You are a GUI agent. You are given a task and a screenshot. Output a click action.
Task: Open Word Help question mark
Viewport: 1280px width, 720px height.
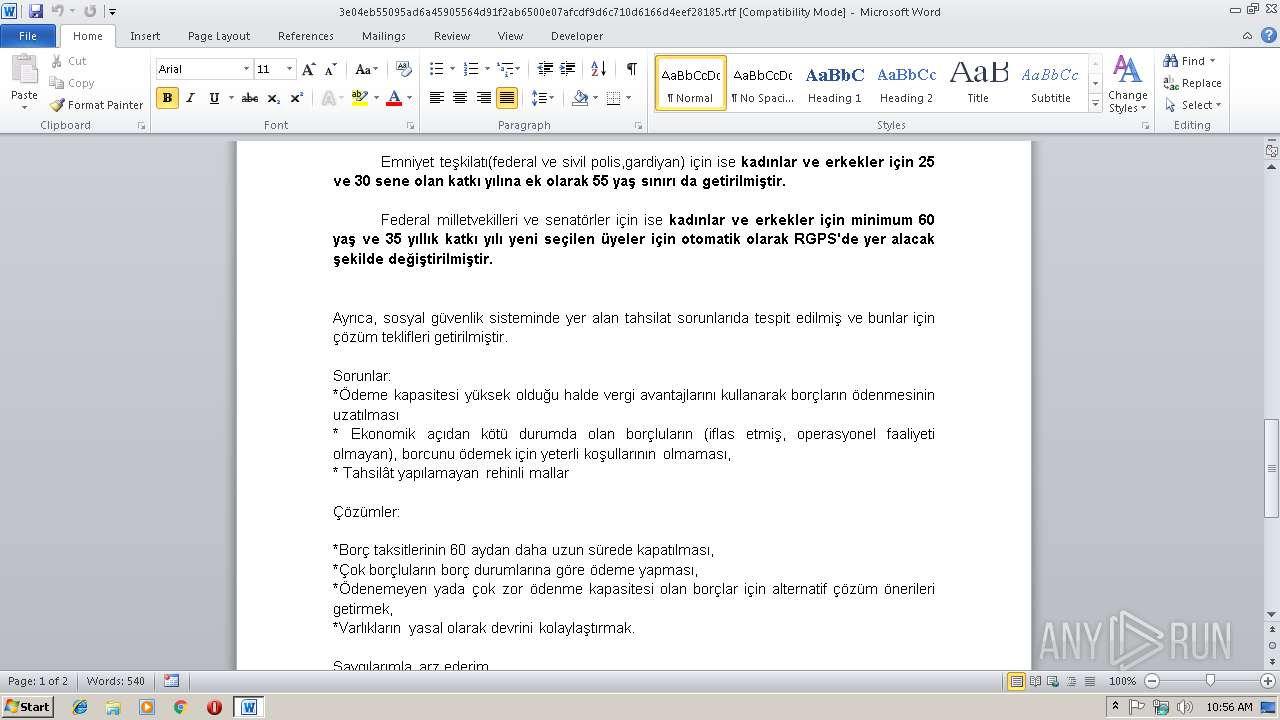coord(1268,35)
